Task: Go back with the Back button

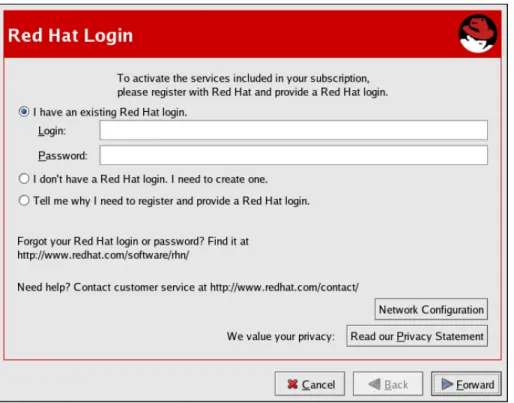Action: (x=388, y=384)
